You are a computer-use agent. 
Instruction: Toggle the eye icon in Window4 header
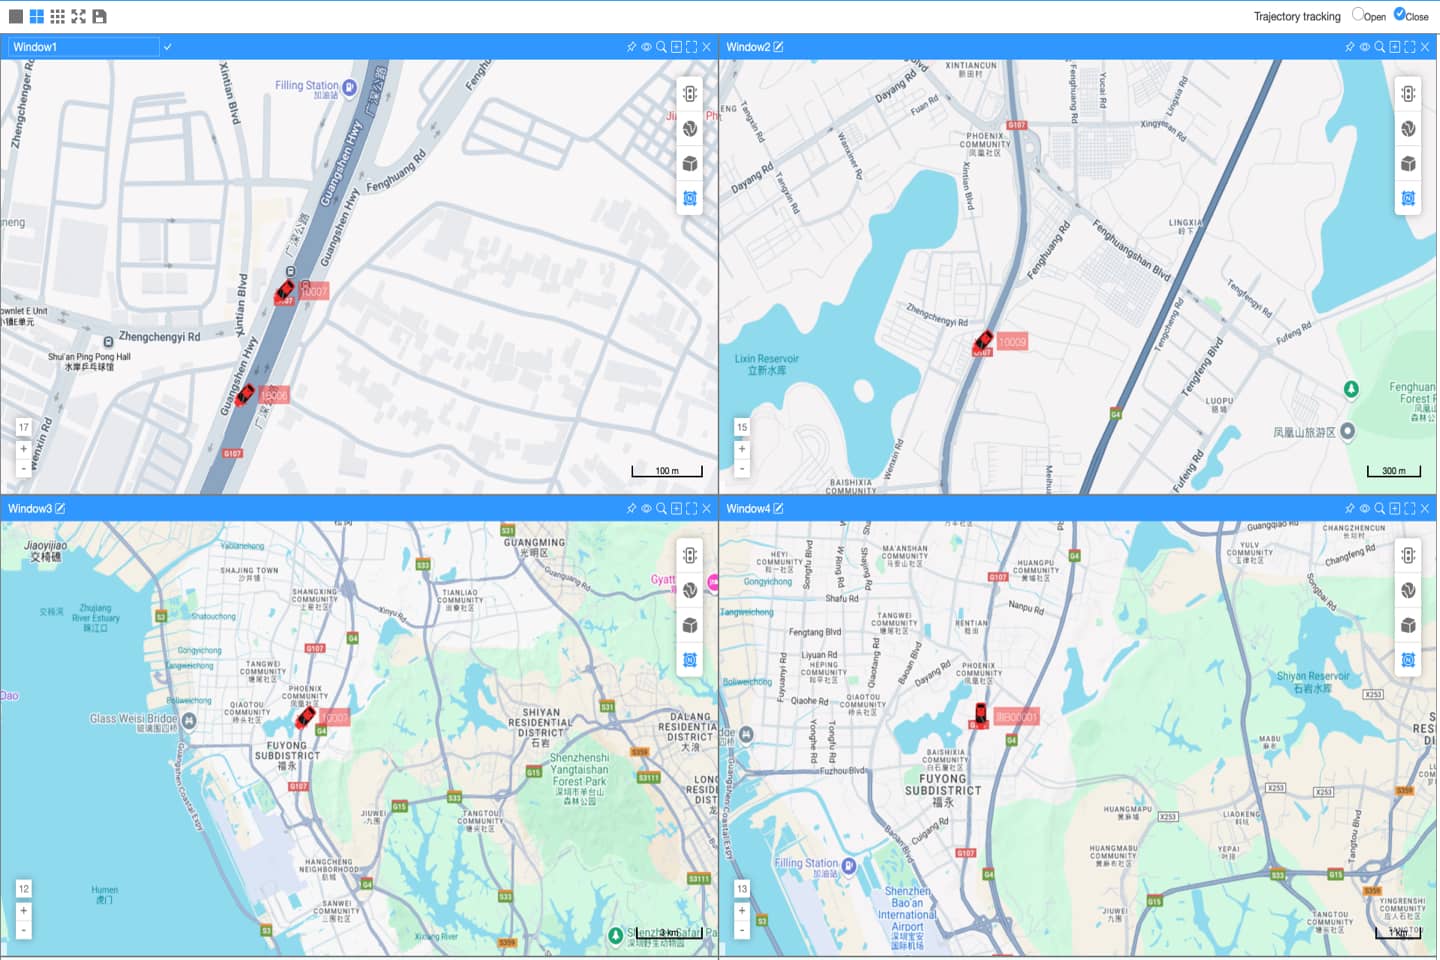[x=1364, y=509]
